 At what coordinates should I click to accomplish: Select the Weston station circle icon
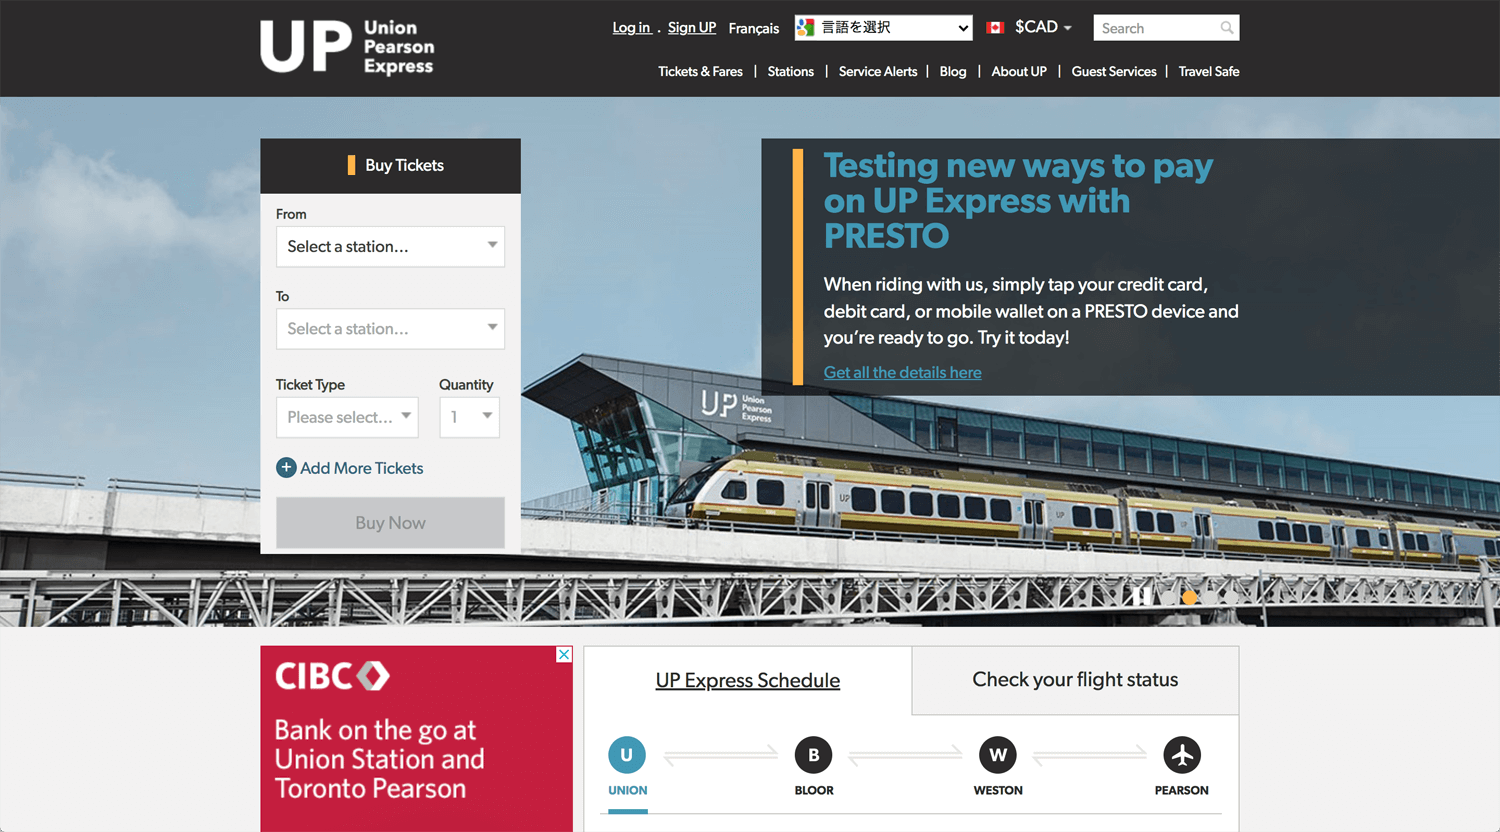point(998,755)
